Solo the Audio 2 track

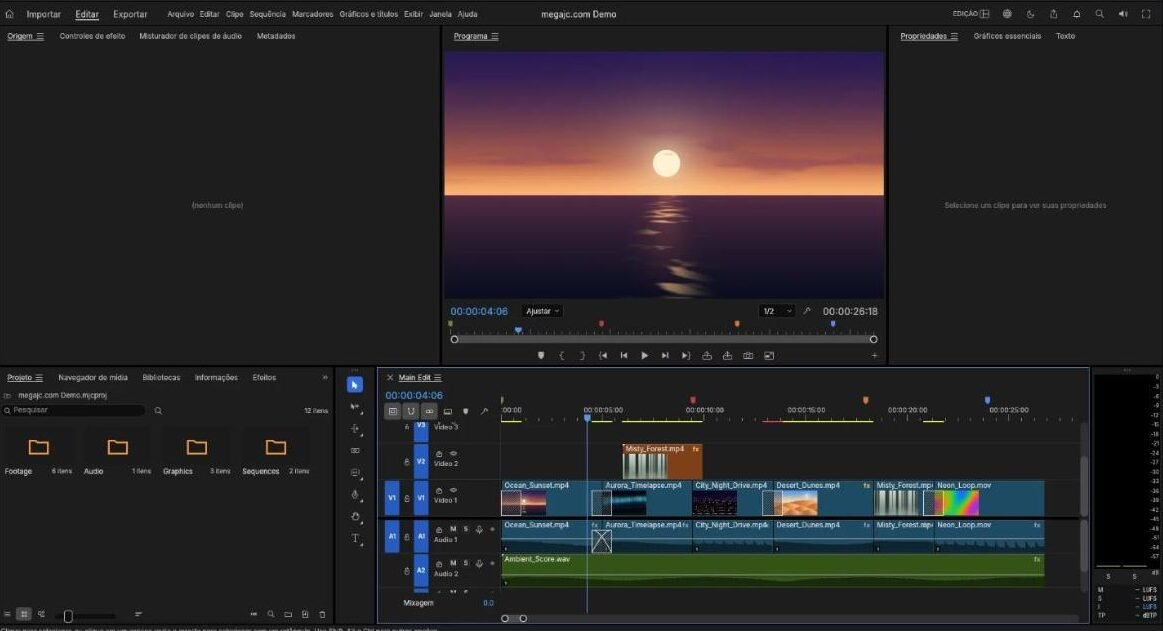click(x=466, y=564)
